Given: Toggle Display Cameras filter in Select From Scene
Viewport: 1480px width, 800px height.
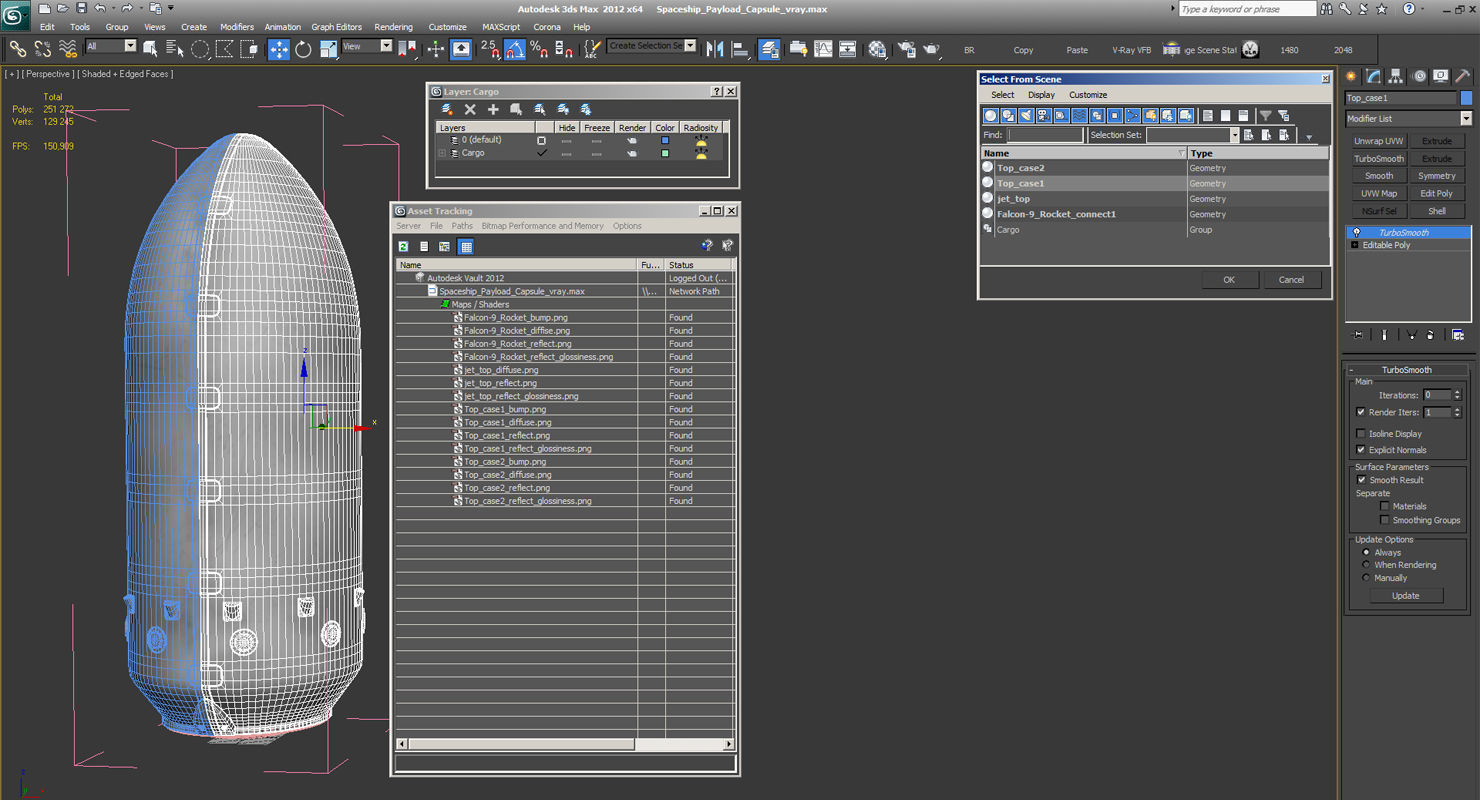Looking at the screenshot, I should [x=1044, y=116].
